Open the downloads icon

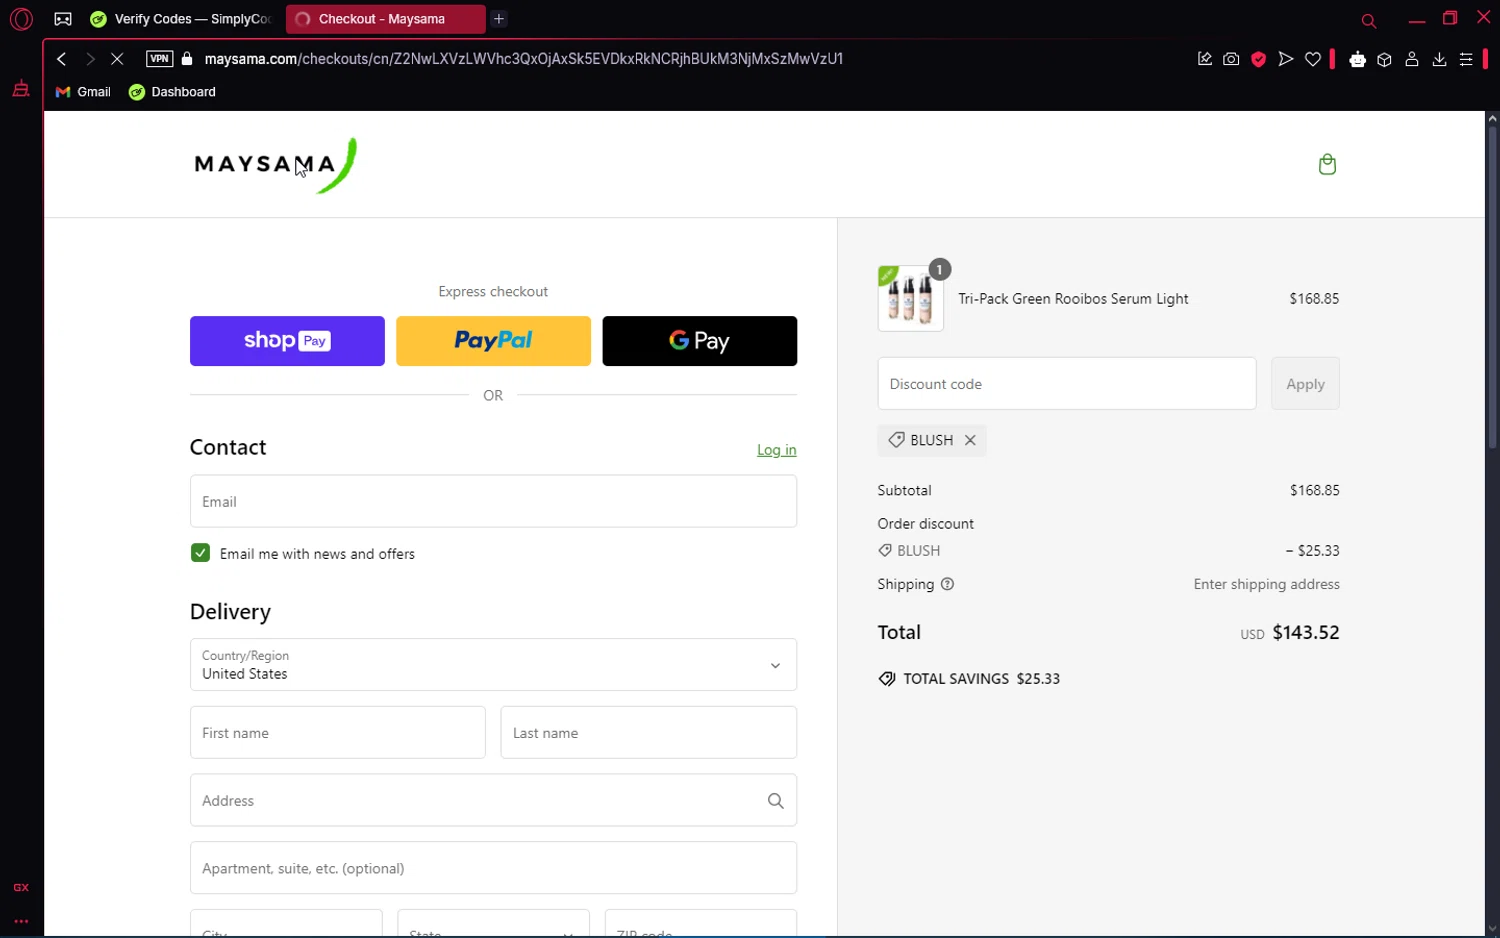1439,59
